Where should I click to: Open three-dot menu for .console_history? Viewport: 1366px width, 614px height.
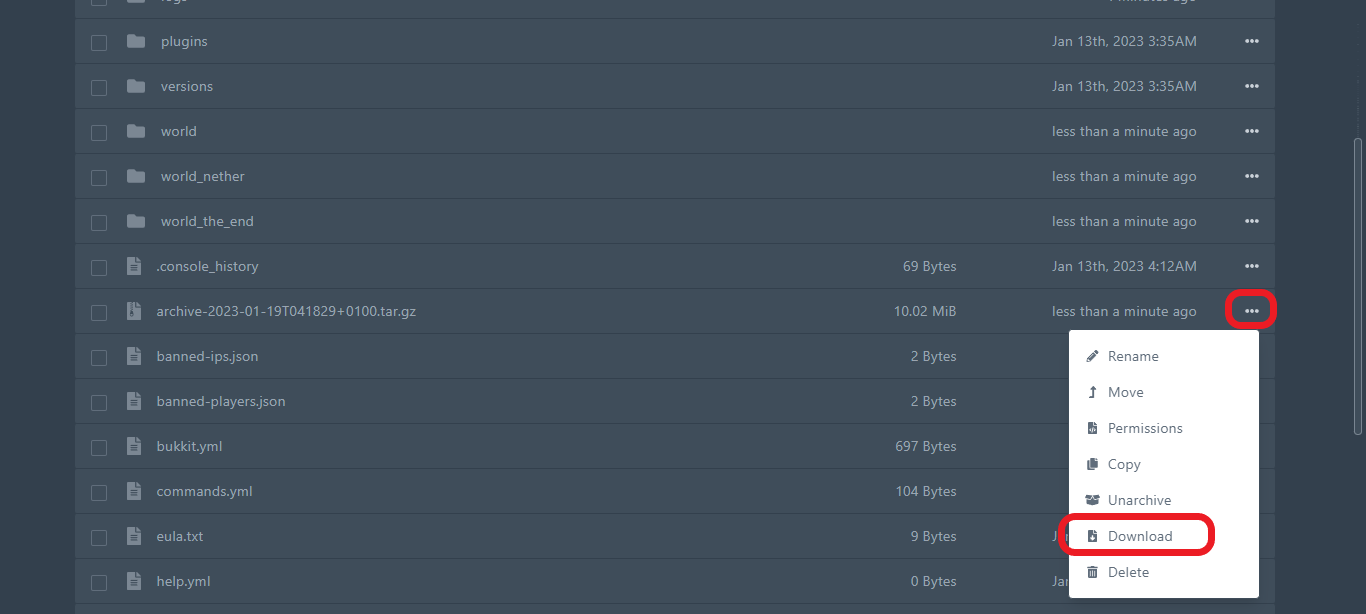tap(1251, 266)
